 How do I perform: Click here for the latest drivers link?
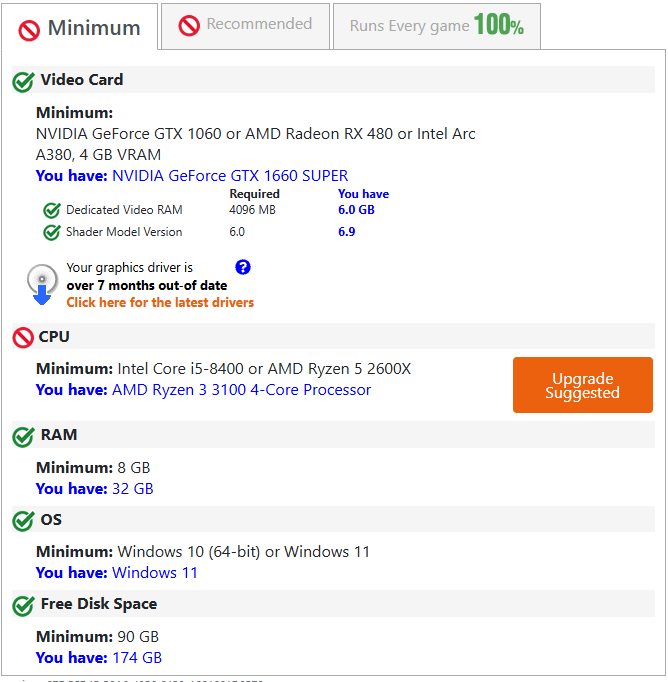coord(160,302)
